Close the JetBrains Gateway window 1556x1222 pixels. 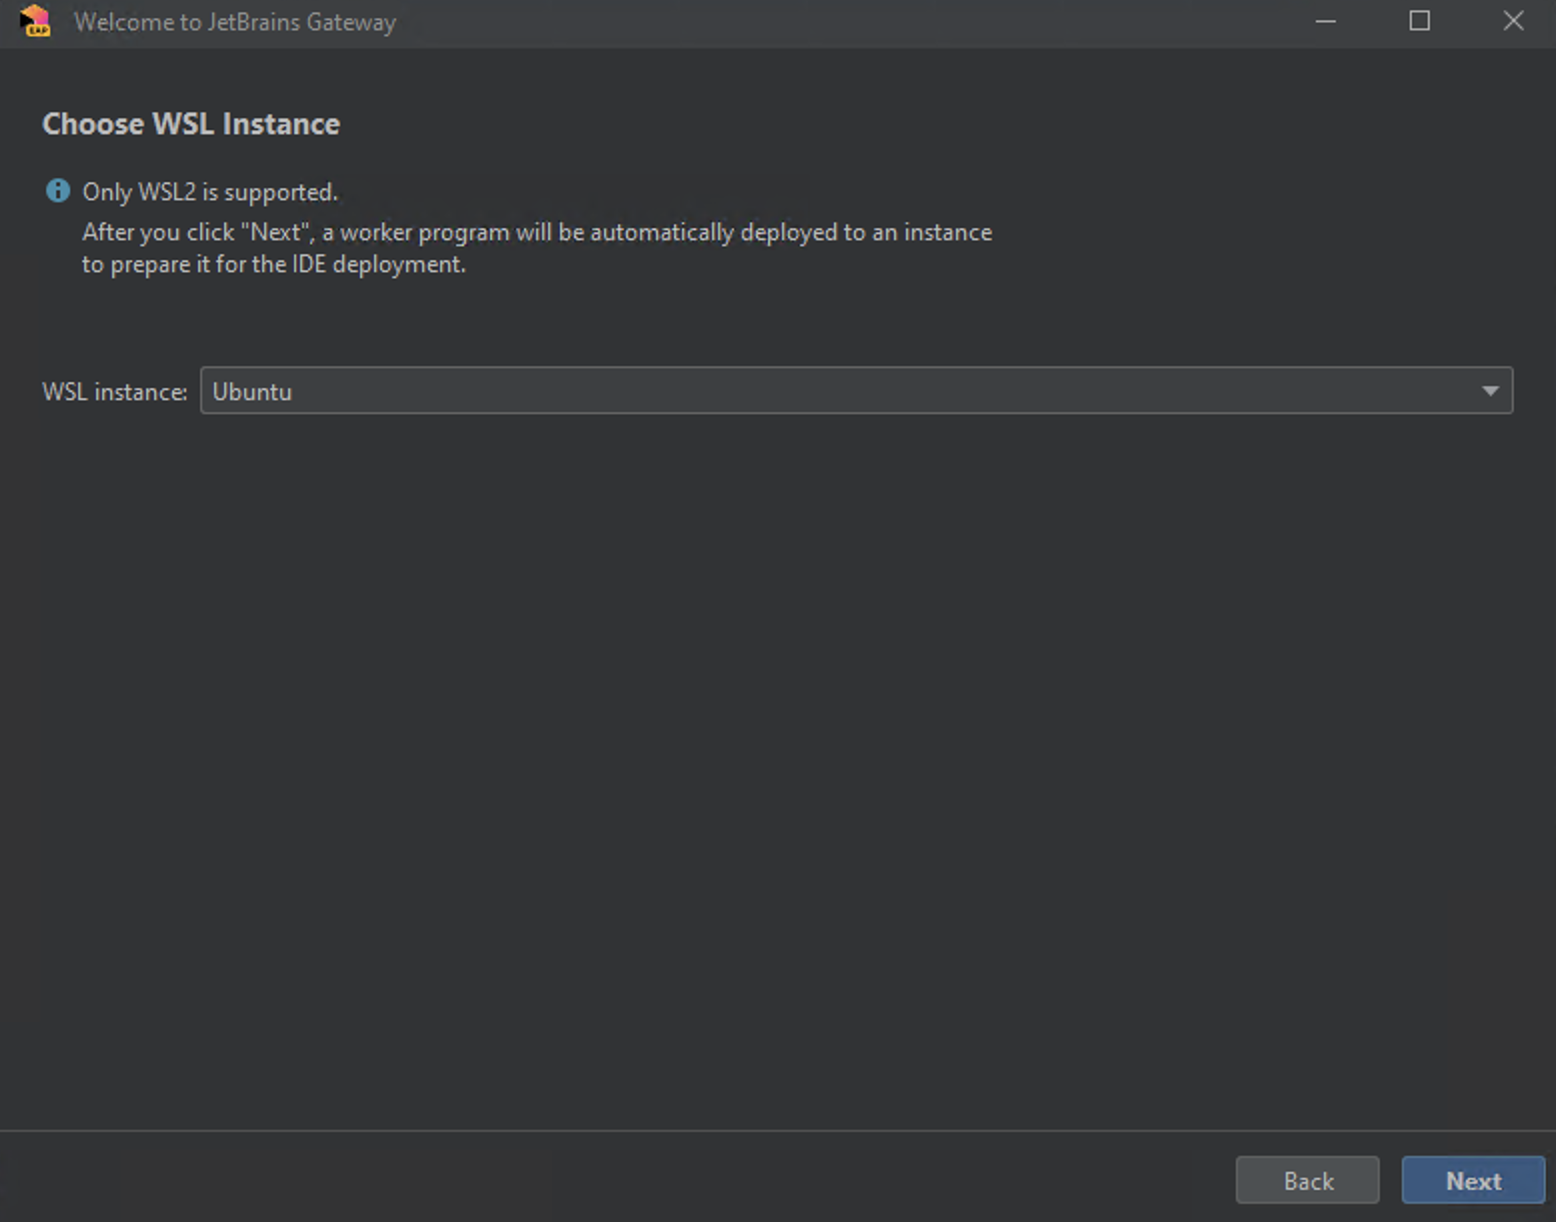1513,21
